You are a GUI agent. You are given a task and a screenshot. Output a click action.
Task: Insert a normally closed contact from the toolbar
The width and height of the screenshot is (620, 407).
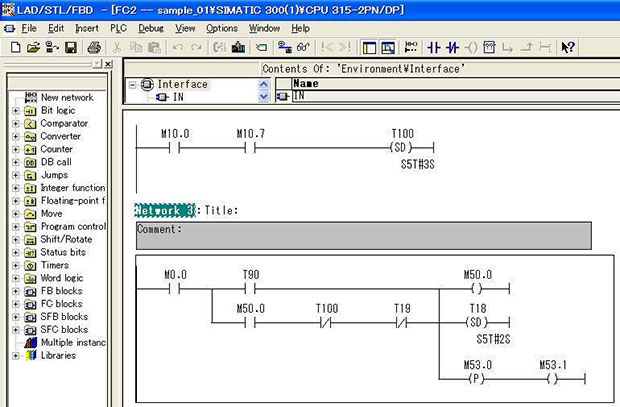click(453, 47)
